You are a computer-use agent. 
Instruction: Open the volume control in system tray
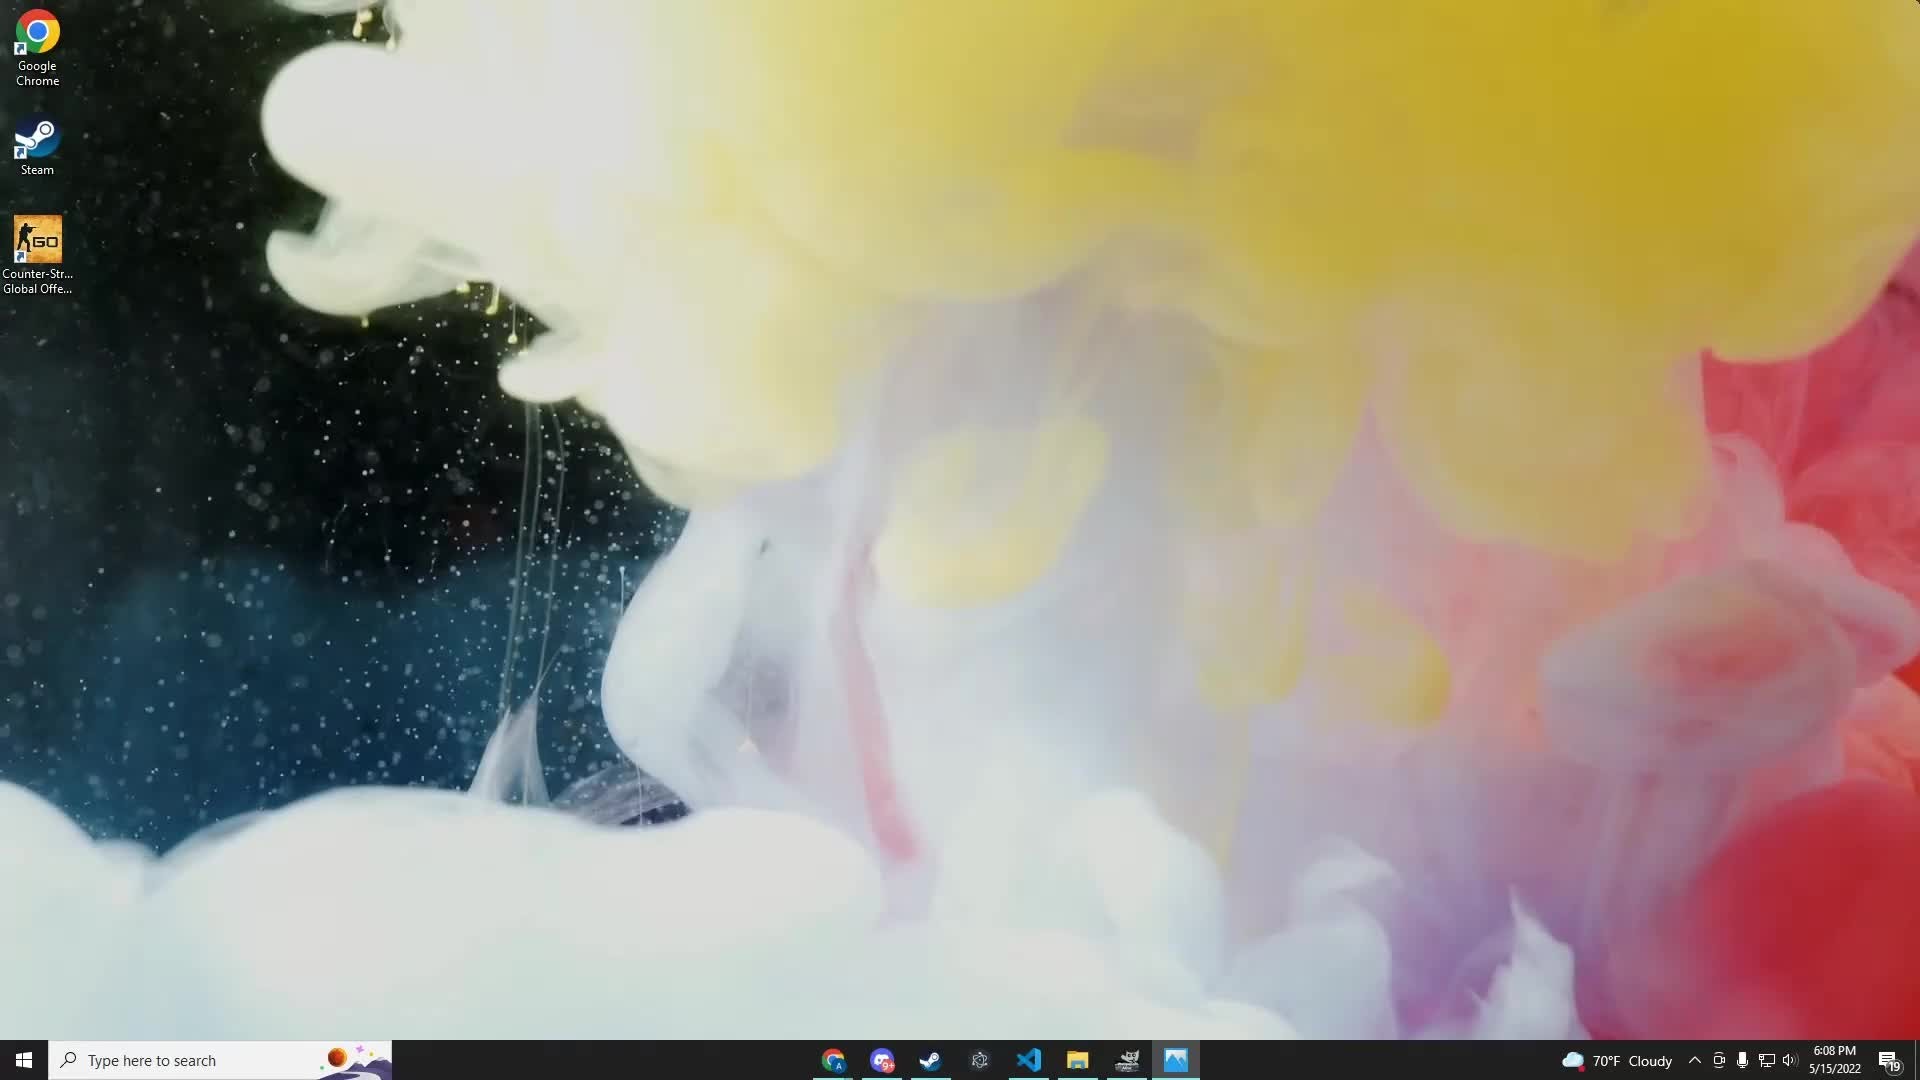pos(1790,1060)
